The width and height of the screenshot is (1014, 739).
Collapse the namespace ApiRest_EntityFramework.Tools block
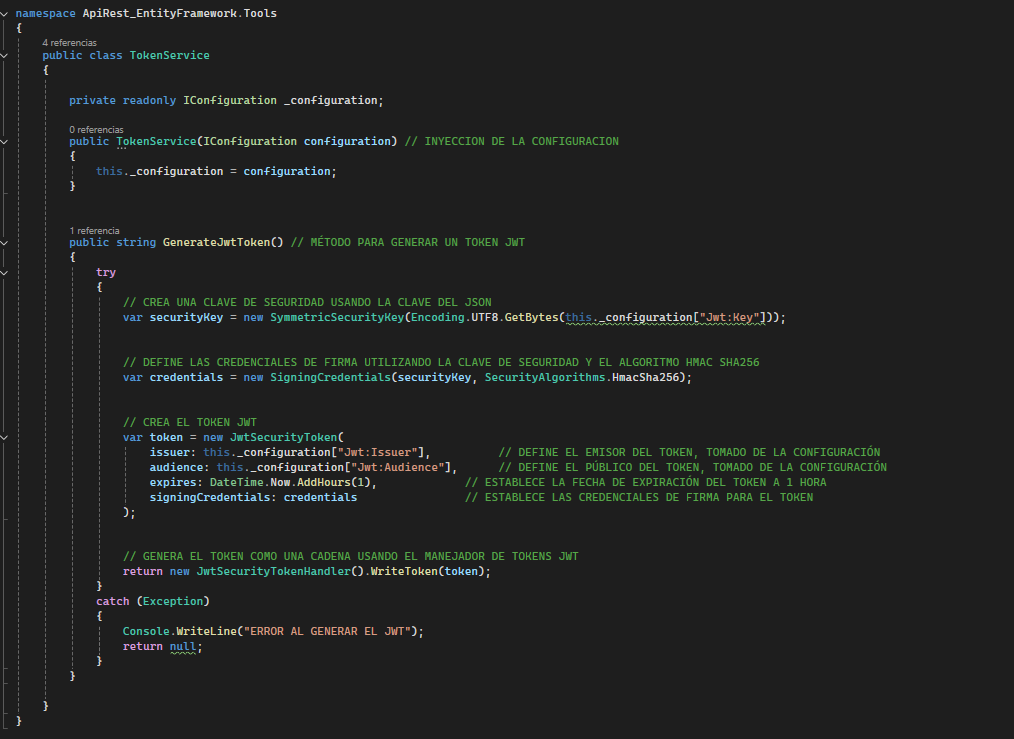4,13
